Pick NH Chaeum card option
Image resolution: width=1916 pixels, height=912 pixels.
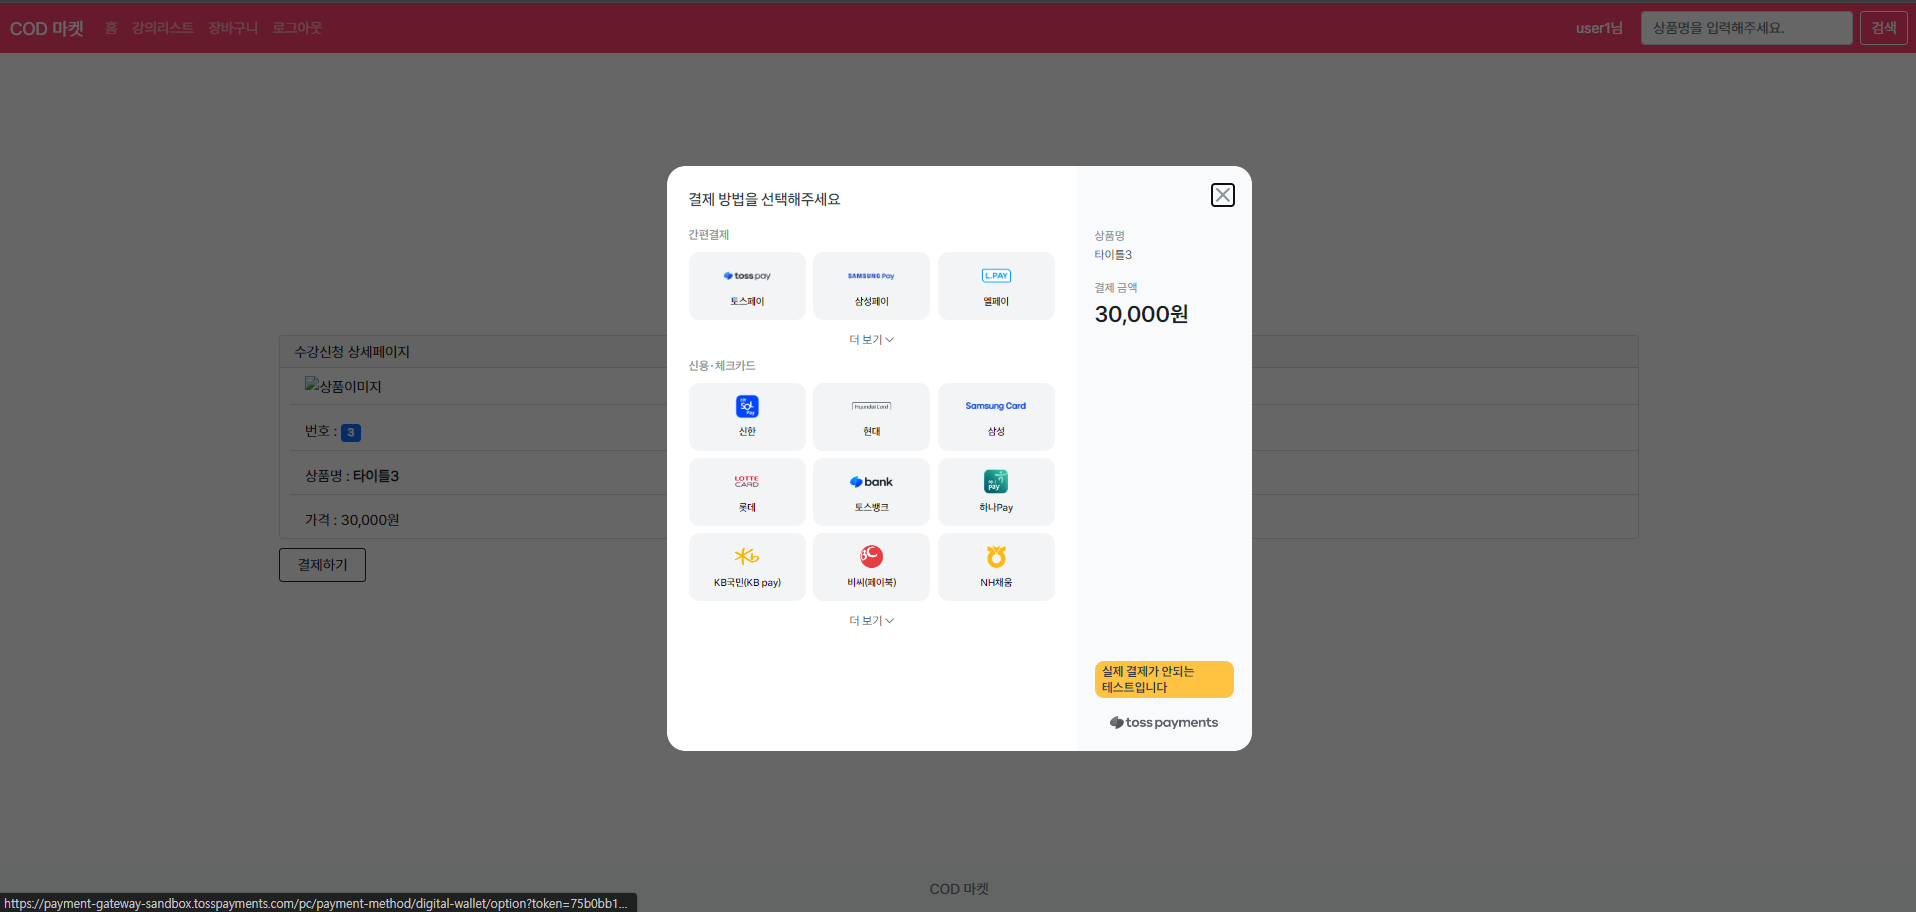tap(996, 567)
